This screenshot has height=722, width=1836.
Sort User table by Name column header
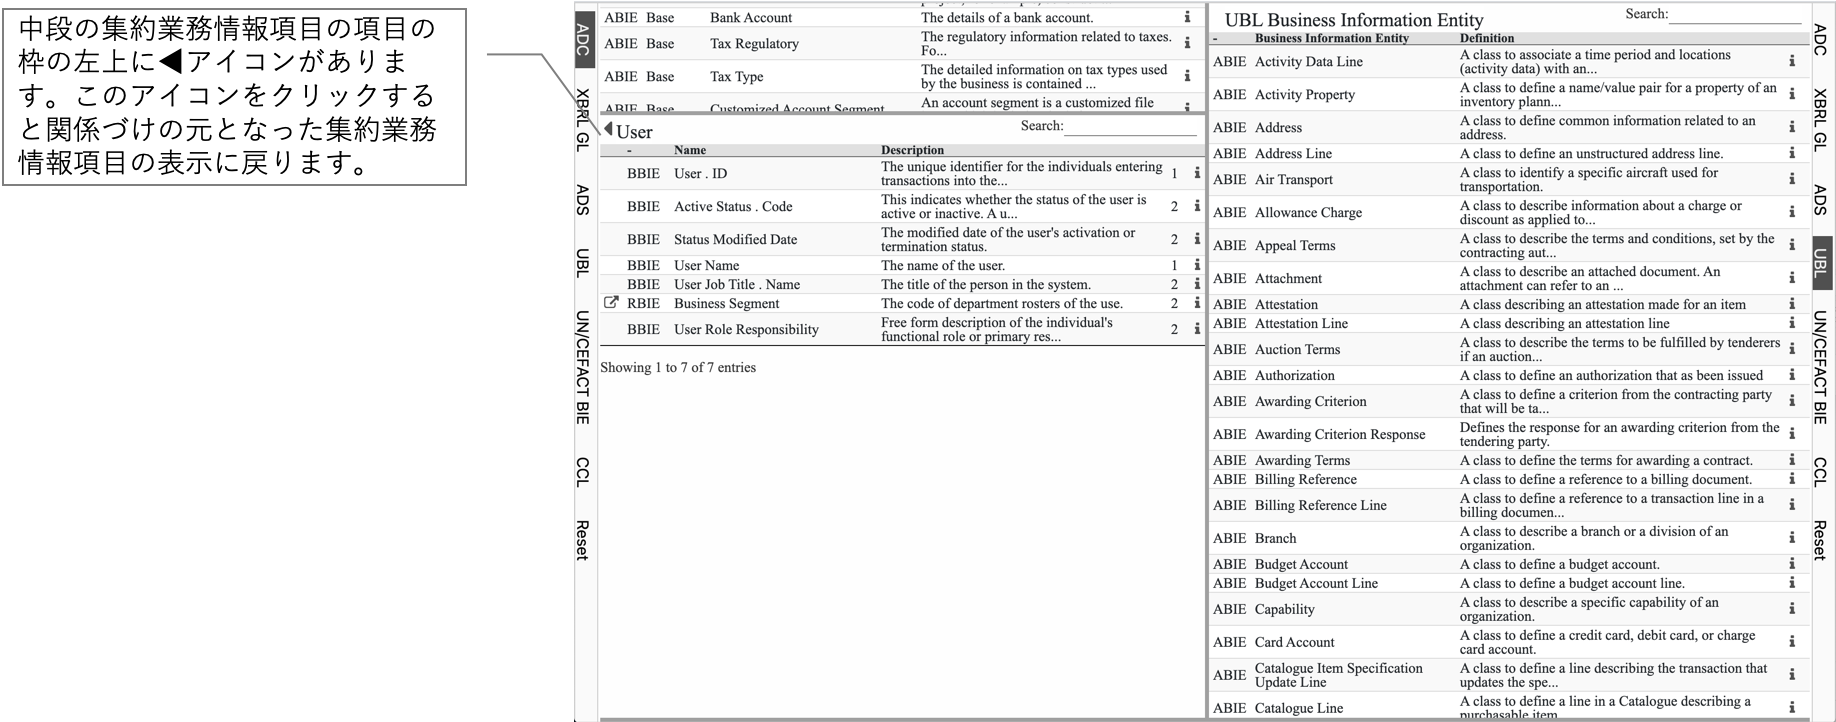(690, 150)
